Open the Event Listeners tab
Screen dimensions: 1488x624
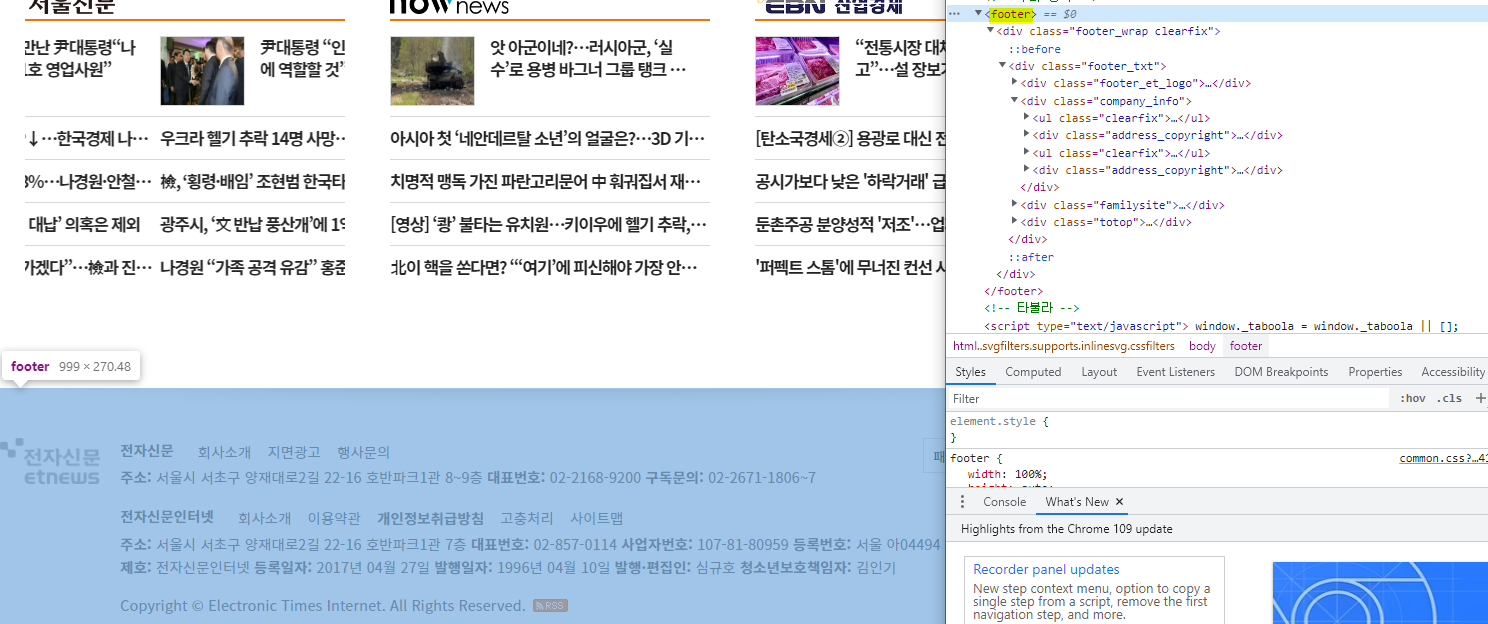click(1175, 372)
